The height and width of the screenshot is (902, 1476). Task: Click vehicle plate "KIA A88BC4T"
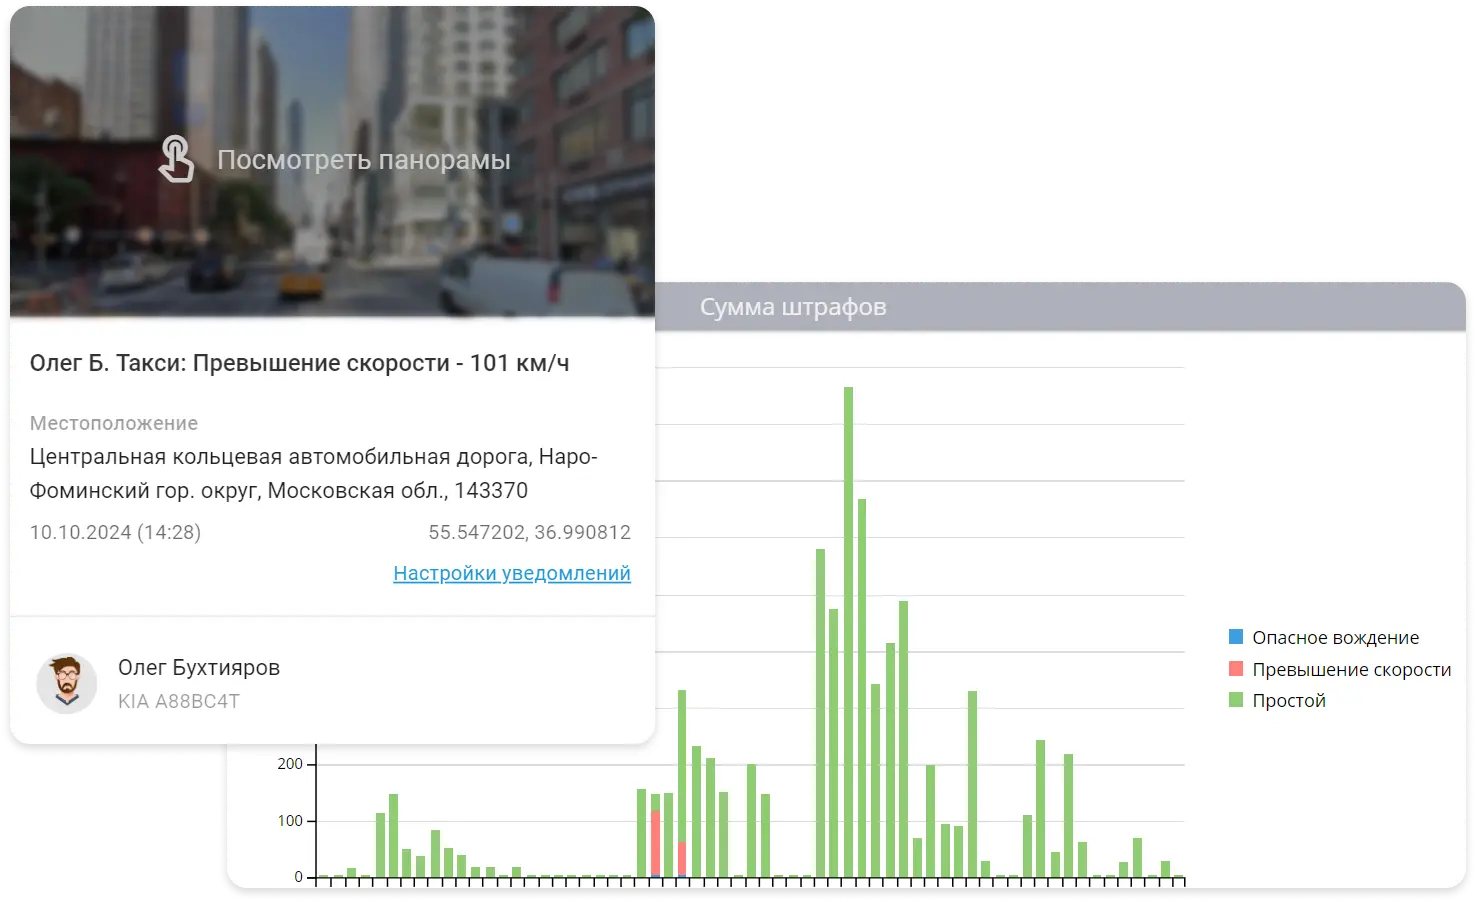pyautogui.click(x=179, y=701)
